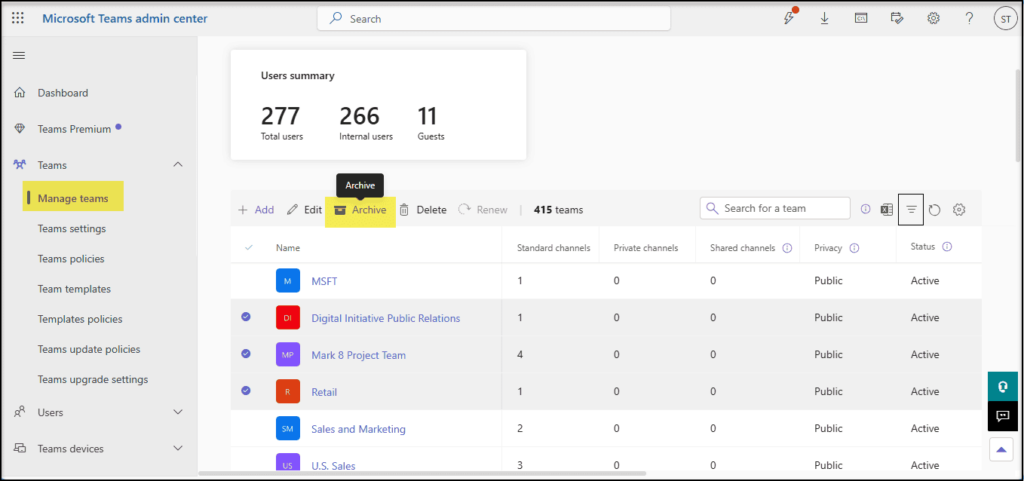1024x481 pixels.
Task: Click the MSFT team avatar icon
Action: point(288,281)
